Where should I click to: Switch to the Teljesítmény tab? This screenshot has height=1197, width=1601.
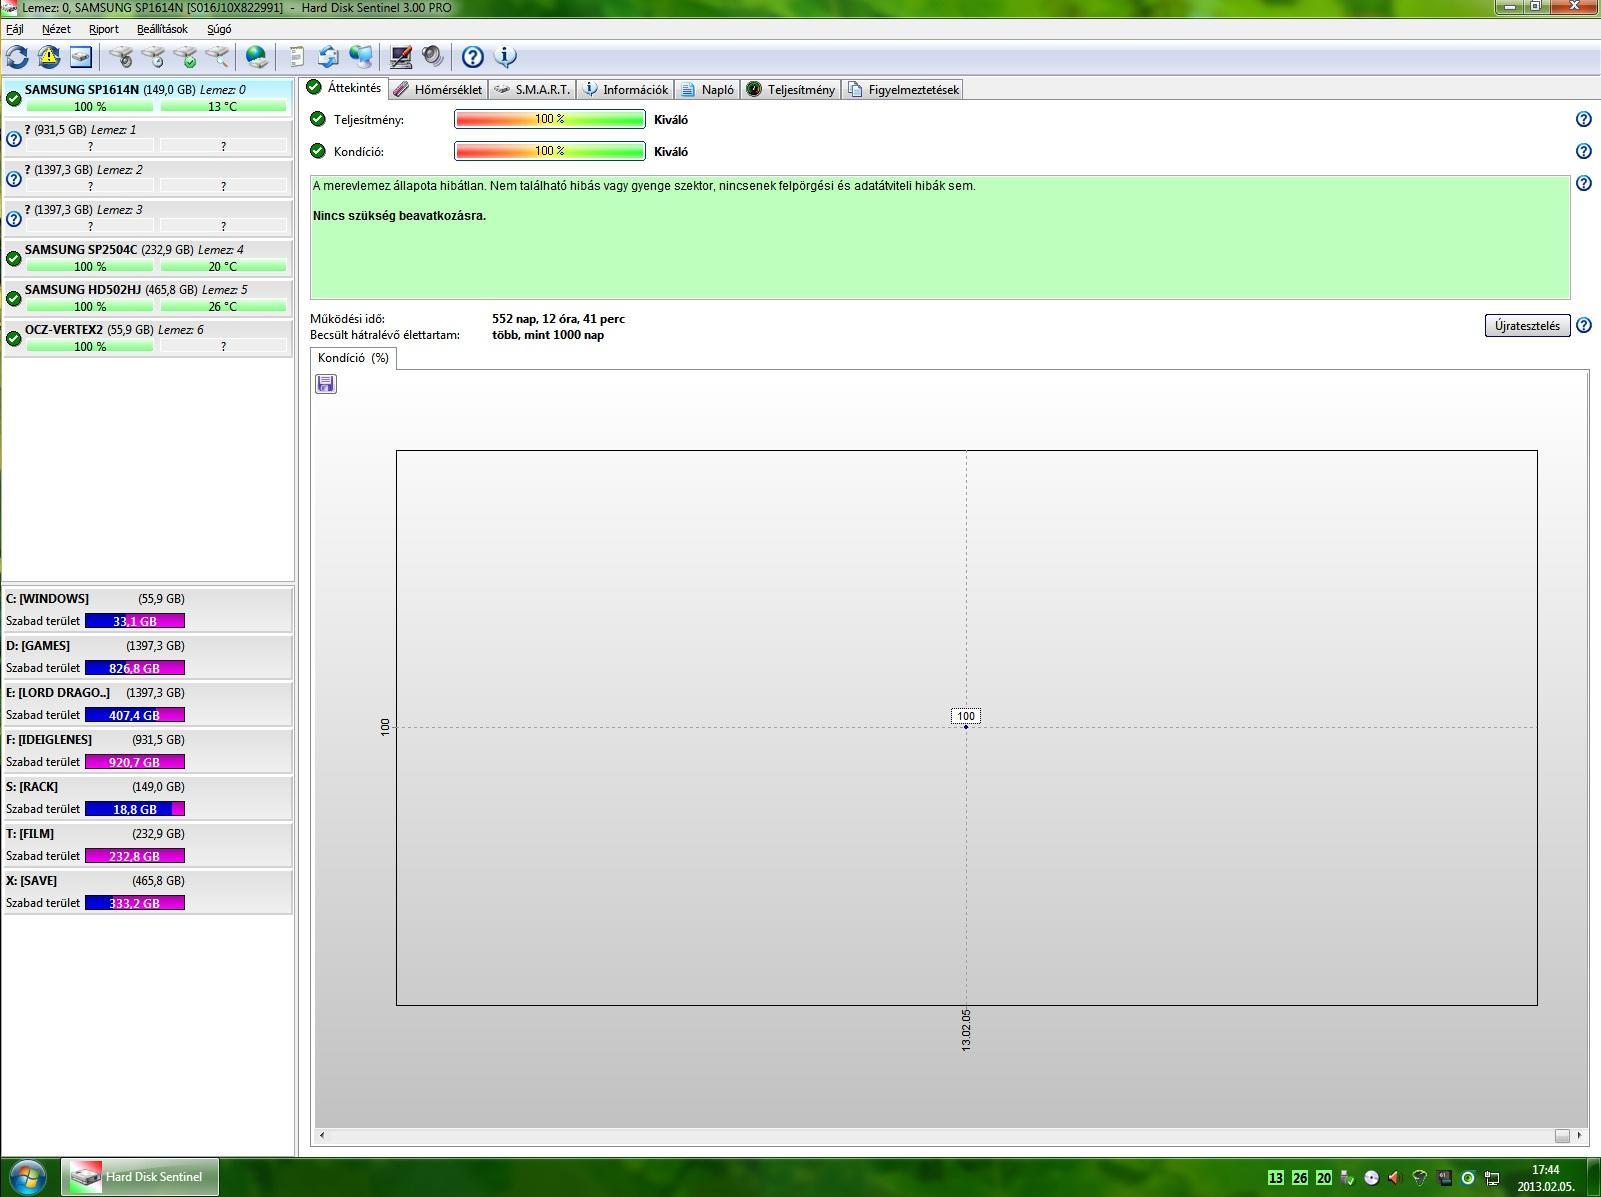(x=791, y=90)
